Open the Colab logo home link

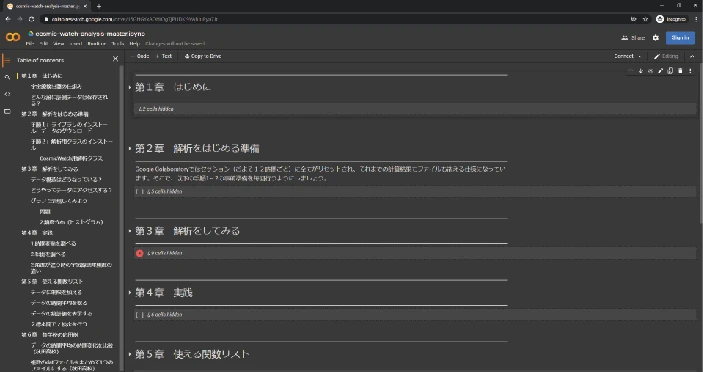pyautogui.click(x=13, y=37)
